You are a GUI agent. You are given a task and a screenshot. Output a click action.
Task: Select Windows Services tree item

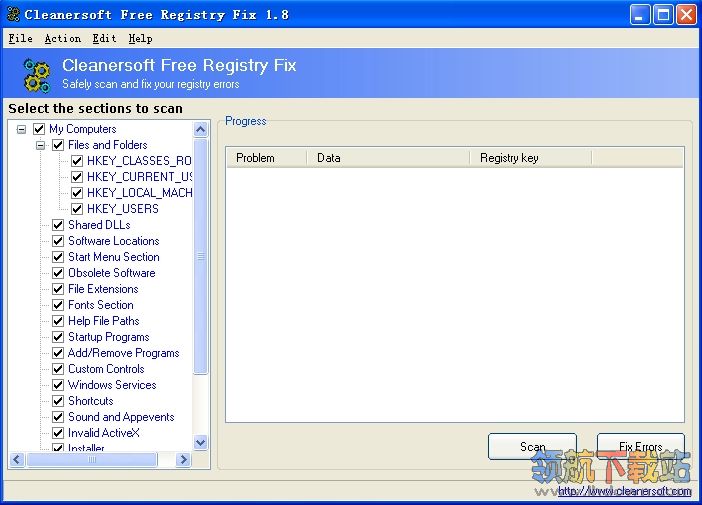(x=112, y=385)
